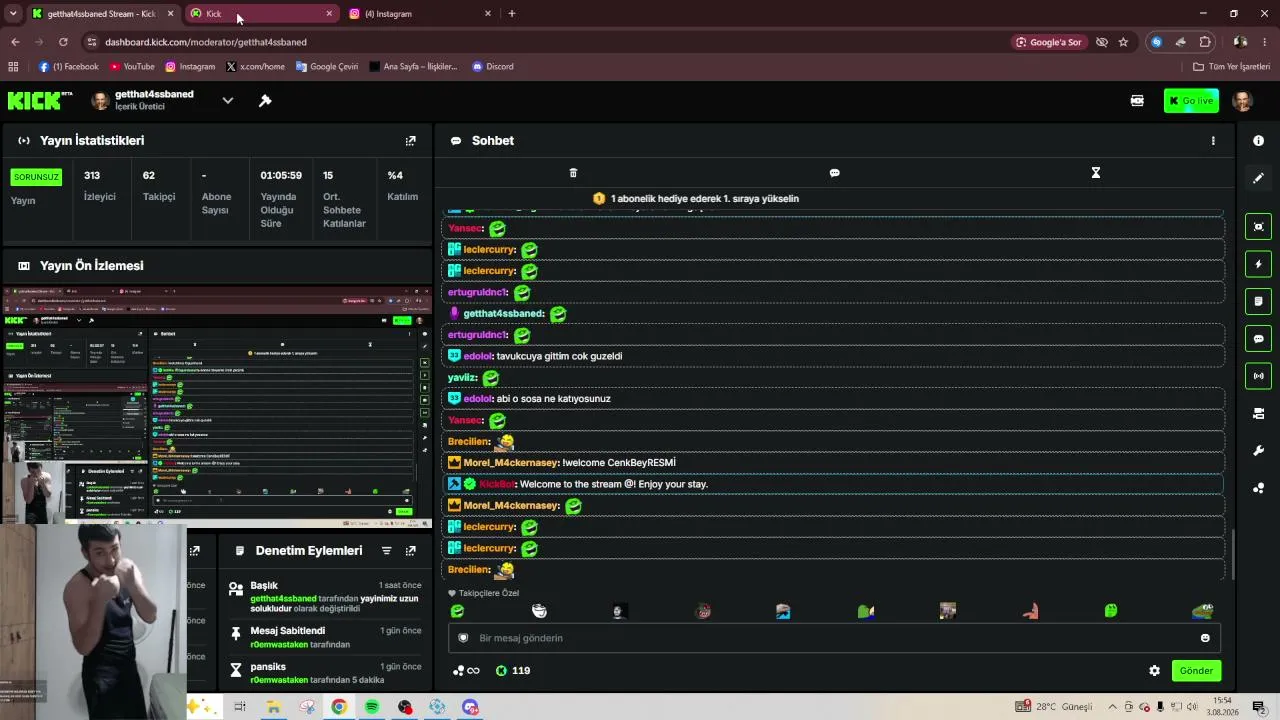Pop out the Denetim Eylemleri panel
1280x720 pixels.
coord(410,551)
